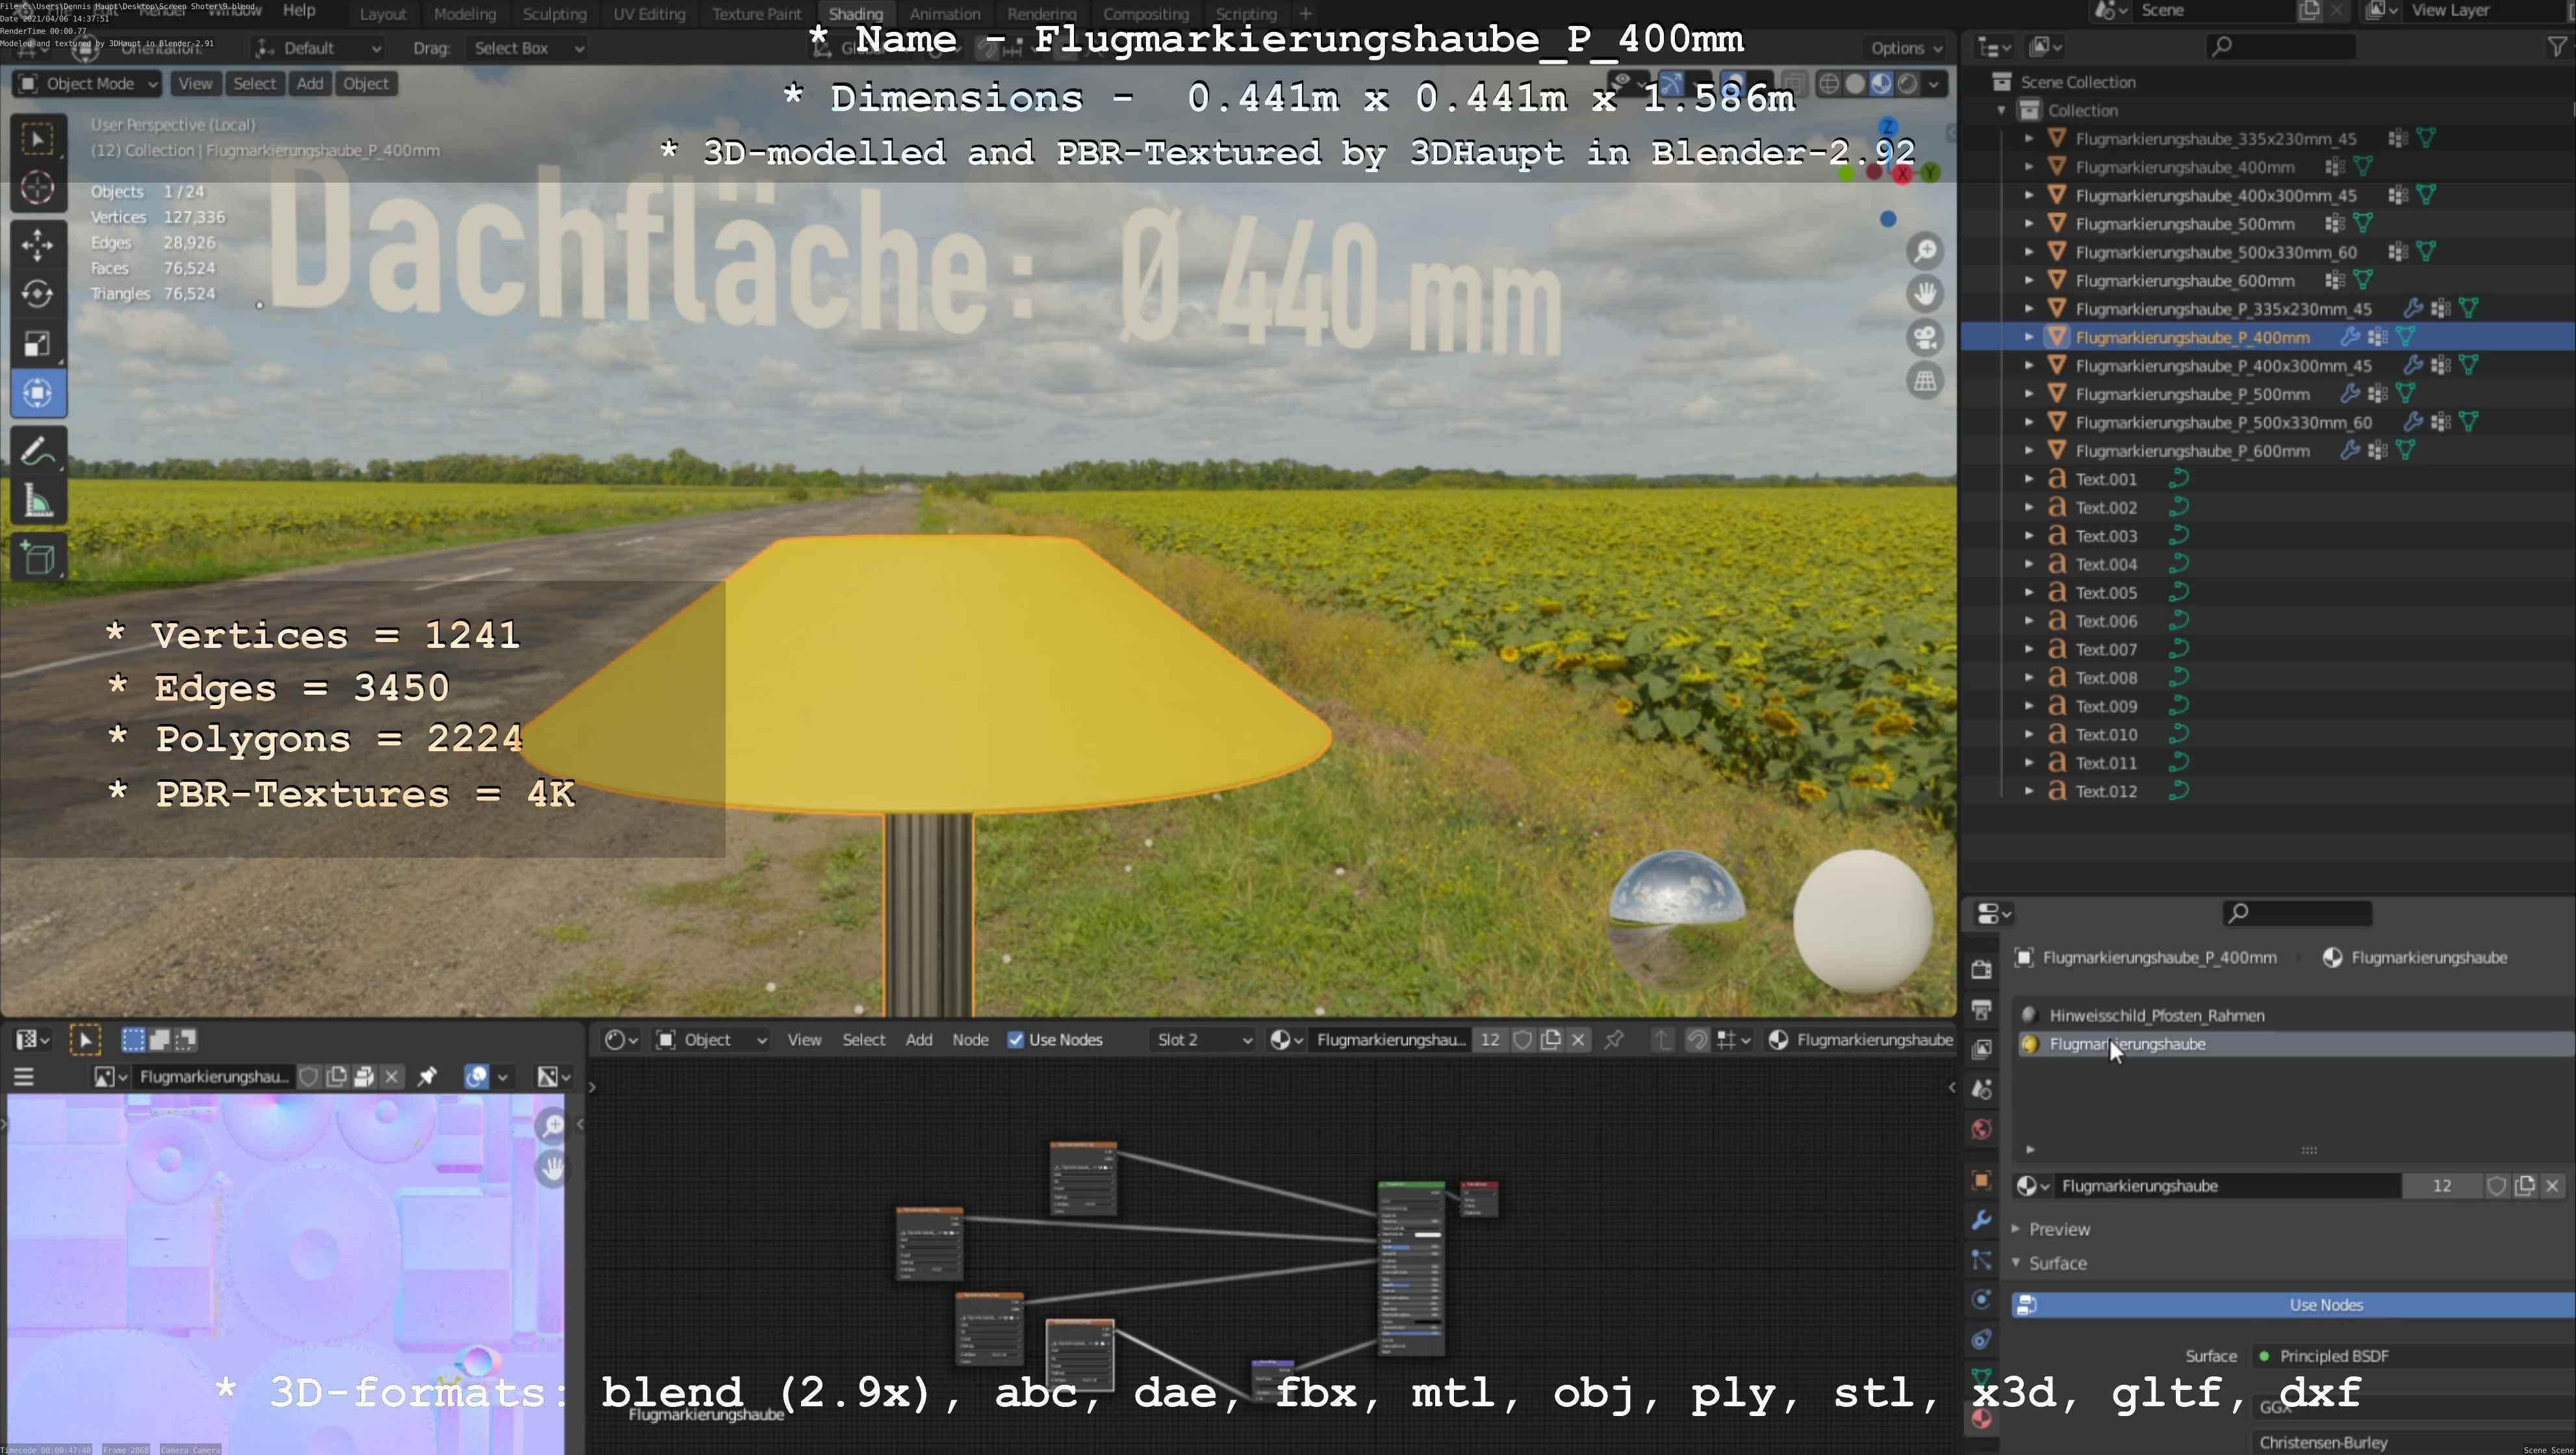The image size is (2576, 1455).
Task: Switch to the Modeling workspace tab
Action: click(465, 14)
